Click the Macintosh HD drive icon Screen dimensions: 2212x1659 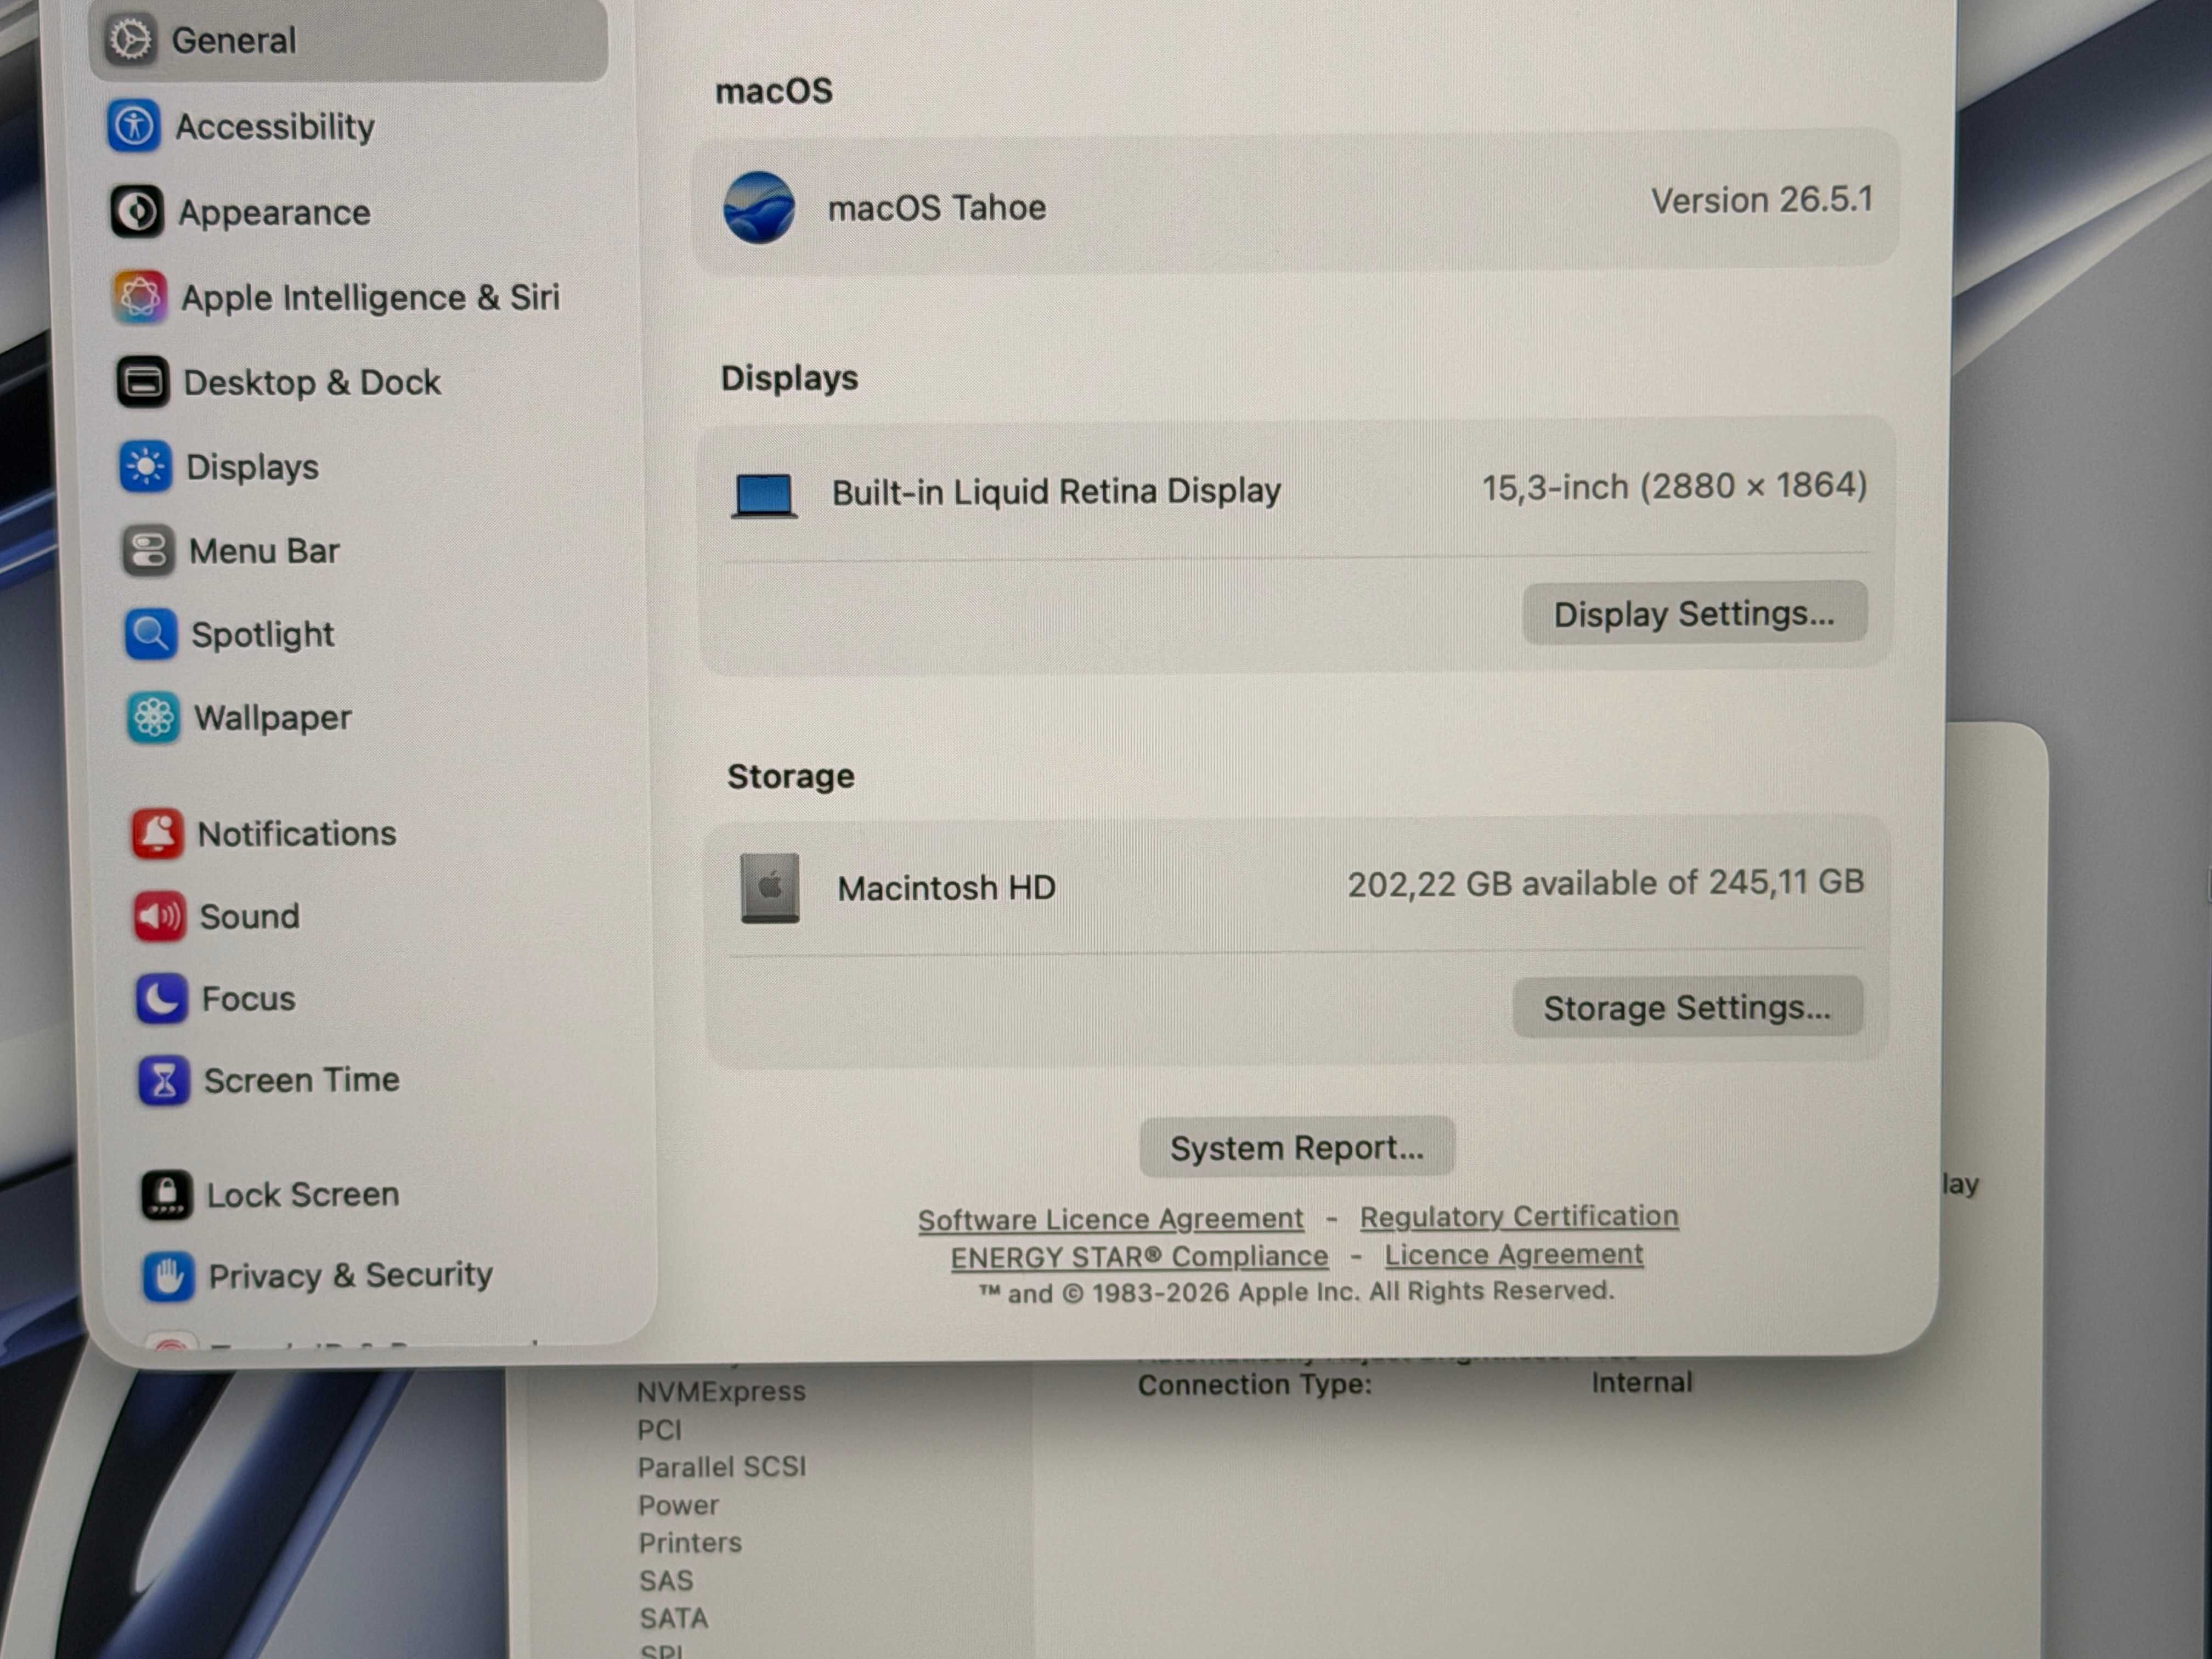coord(770,888)
